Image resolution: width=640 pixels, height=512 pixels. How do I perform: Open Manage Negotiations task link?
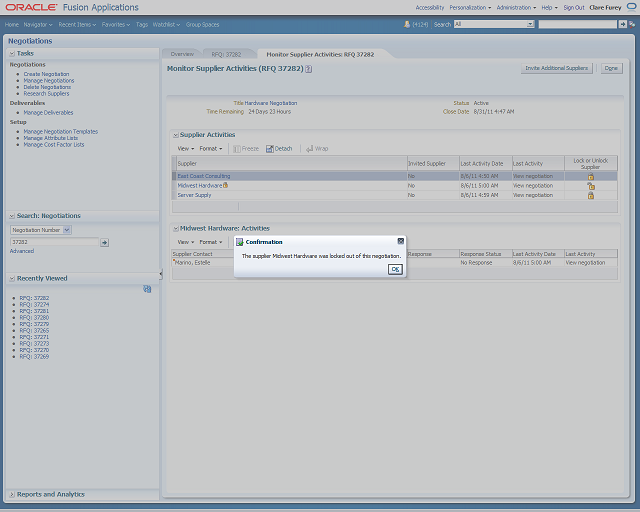(49, 80)
